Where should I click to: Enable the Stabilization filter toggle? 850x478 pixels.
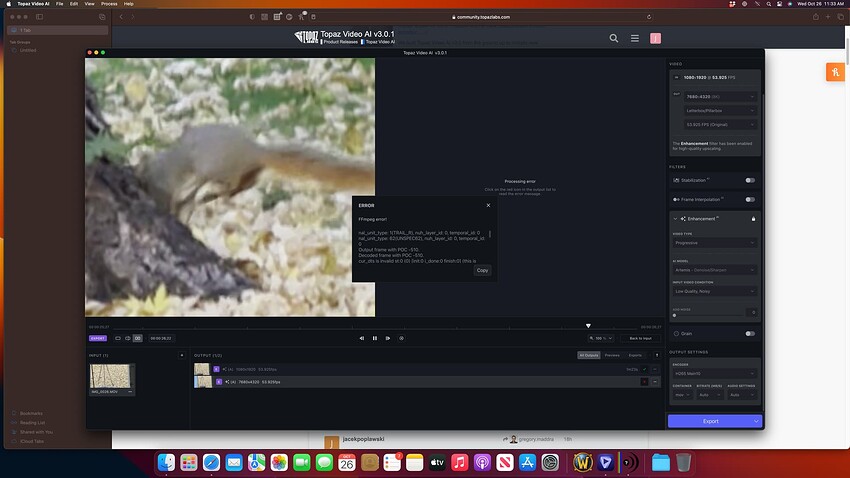click(x=750, y=180)
